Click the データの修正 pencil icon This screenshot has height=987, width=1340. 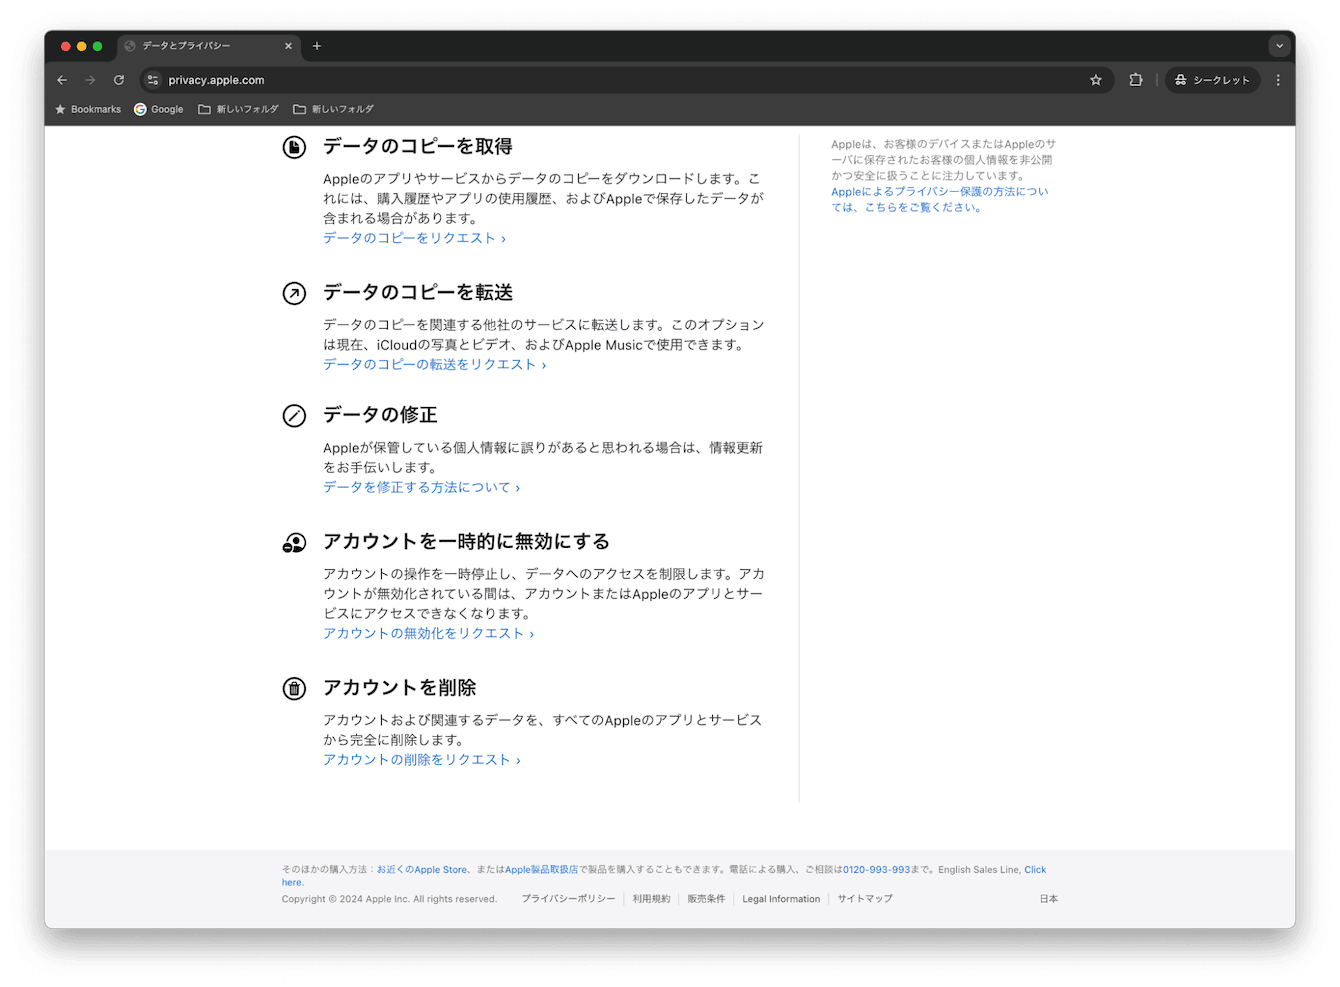294,416
